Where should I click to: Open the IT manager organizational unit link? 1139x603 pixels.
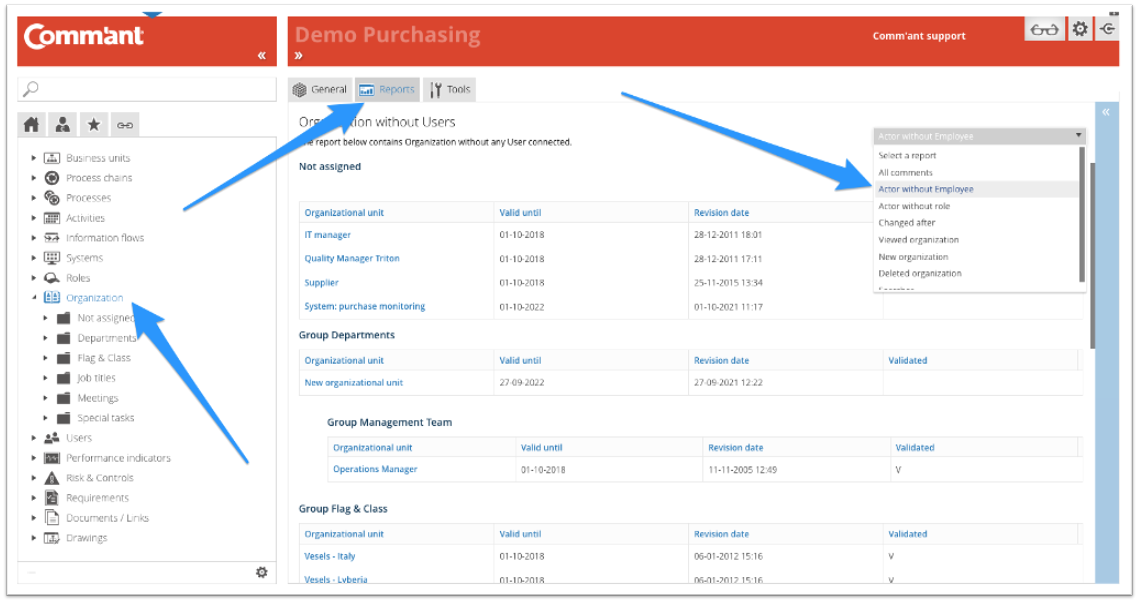(328, 235)
